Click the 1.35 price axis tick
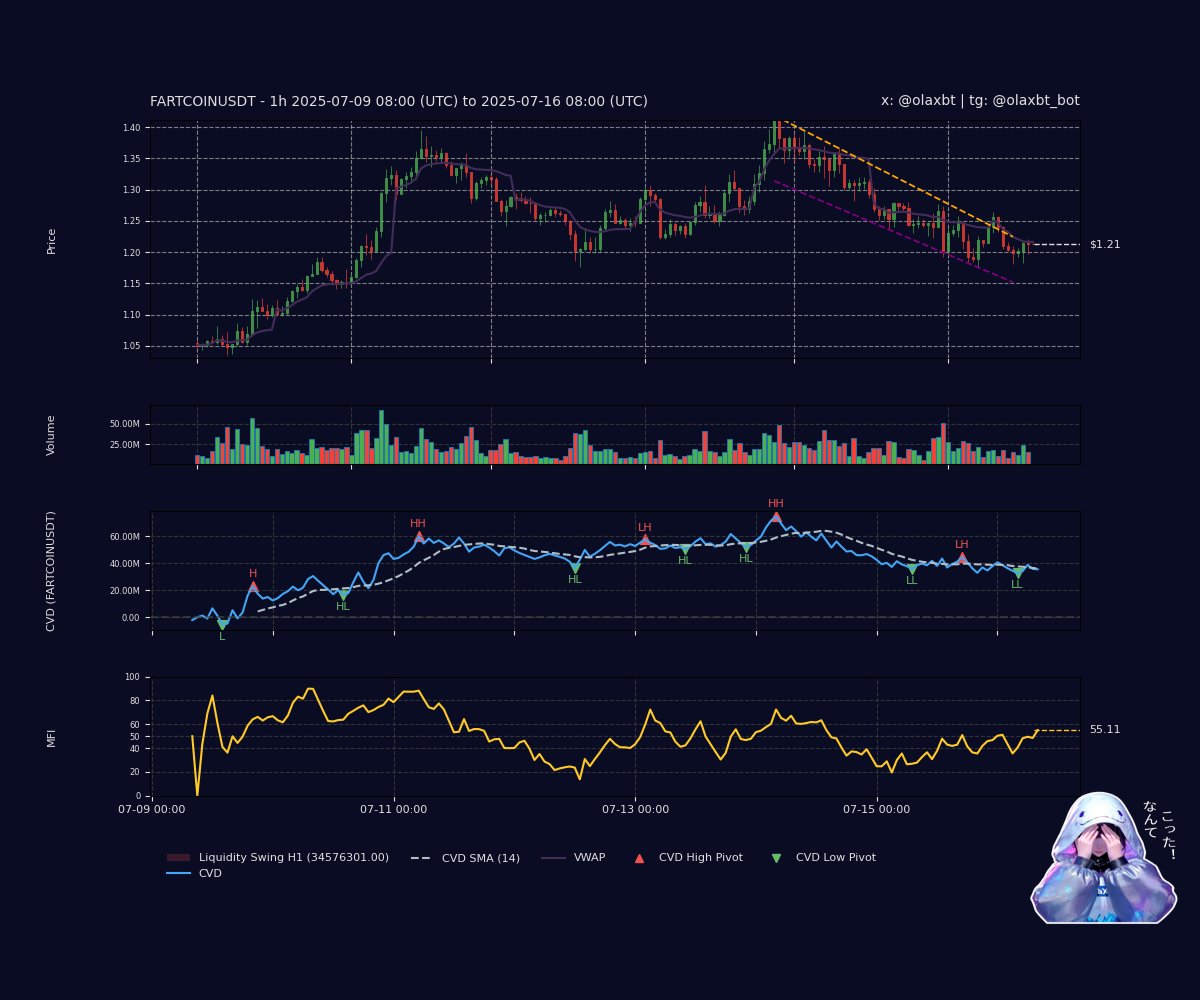1200x1000 pixels. coord(132,159)
